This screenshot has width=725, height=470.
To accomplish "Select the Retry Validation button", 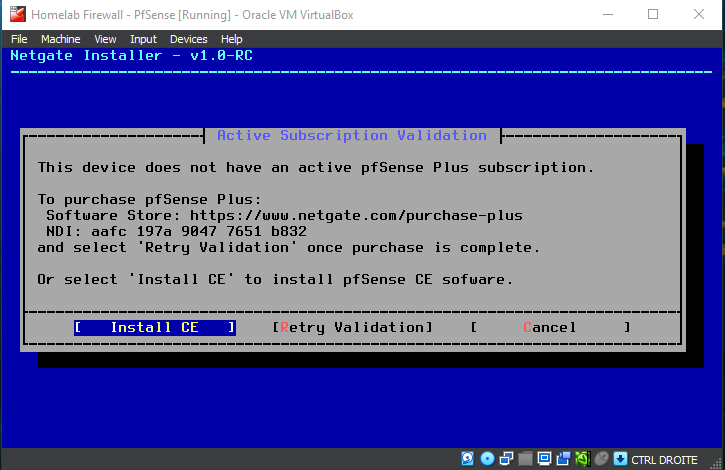I will [352, 328].
